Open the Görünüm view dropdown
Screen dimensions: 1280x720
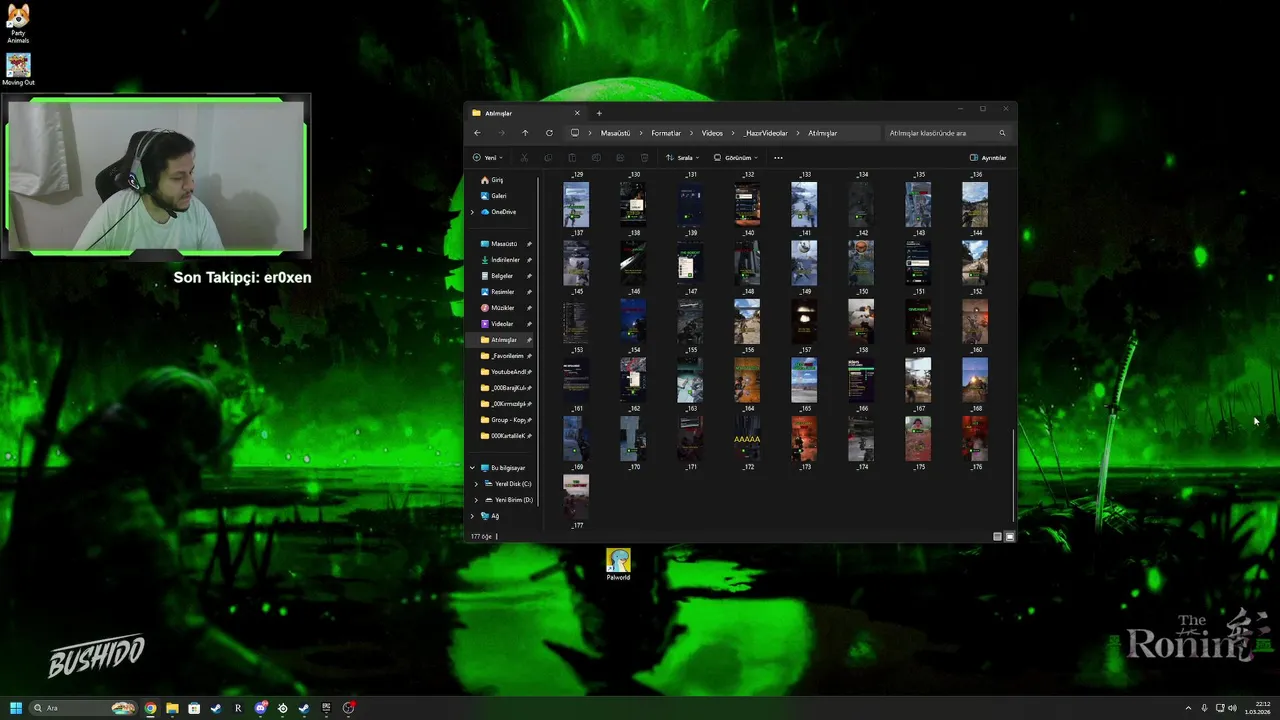735,157
